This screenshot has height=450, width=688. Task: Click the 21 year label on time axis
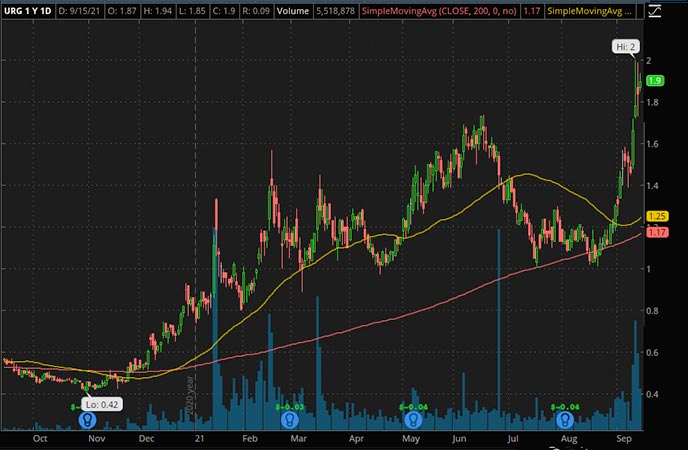point(200,439)
